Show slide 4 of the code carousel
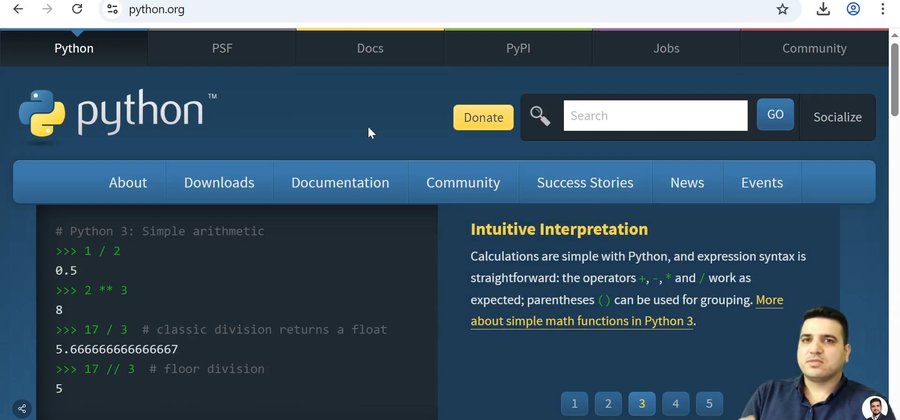The height and width of the screenshot is (420, 900). coord(676,404)
